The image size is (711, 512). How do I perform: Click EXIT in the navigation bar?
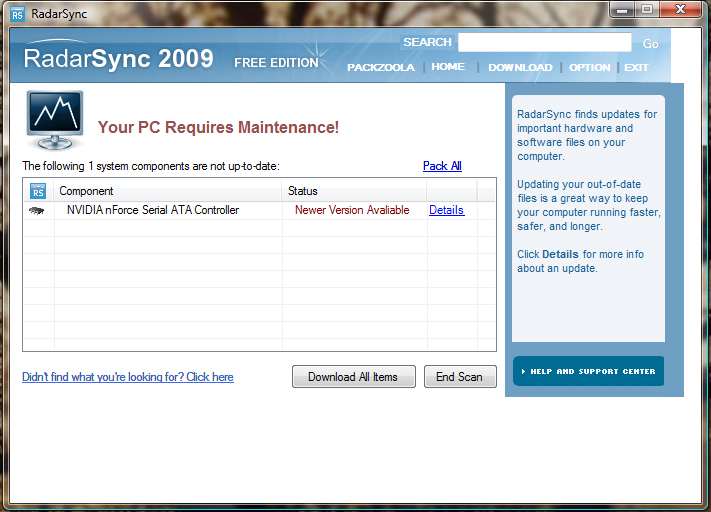pyautogui.click(x=636, y=68)
